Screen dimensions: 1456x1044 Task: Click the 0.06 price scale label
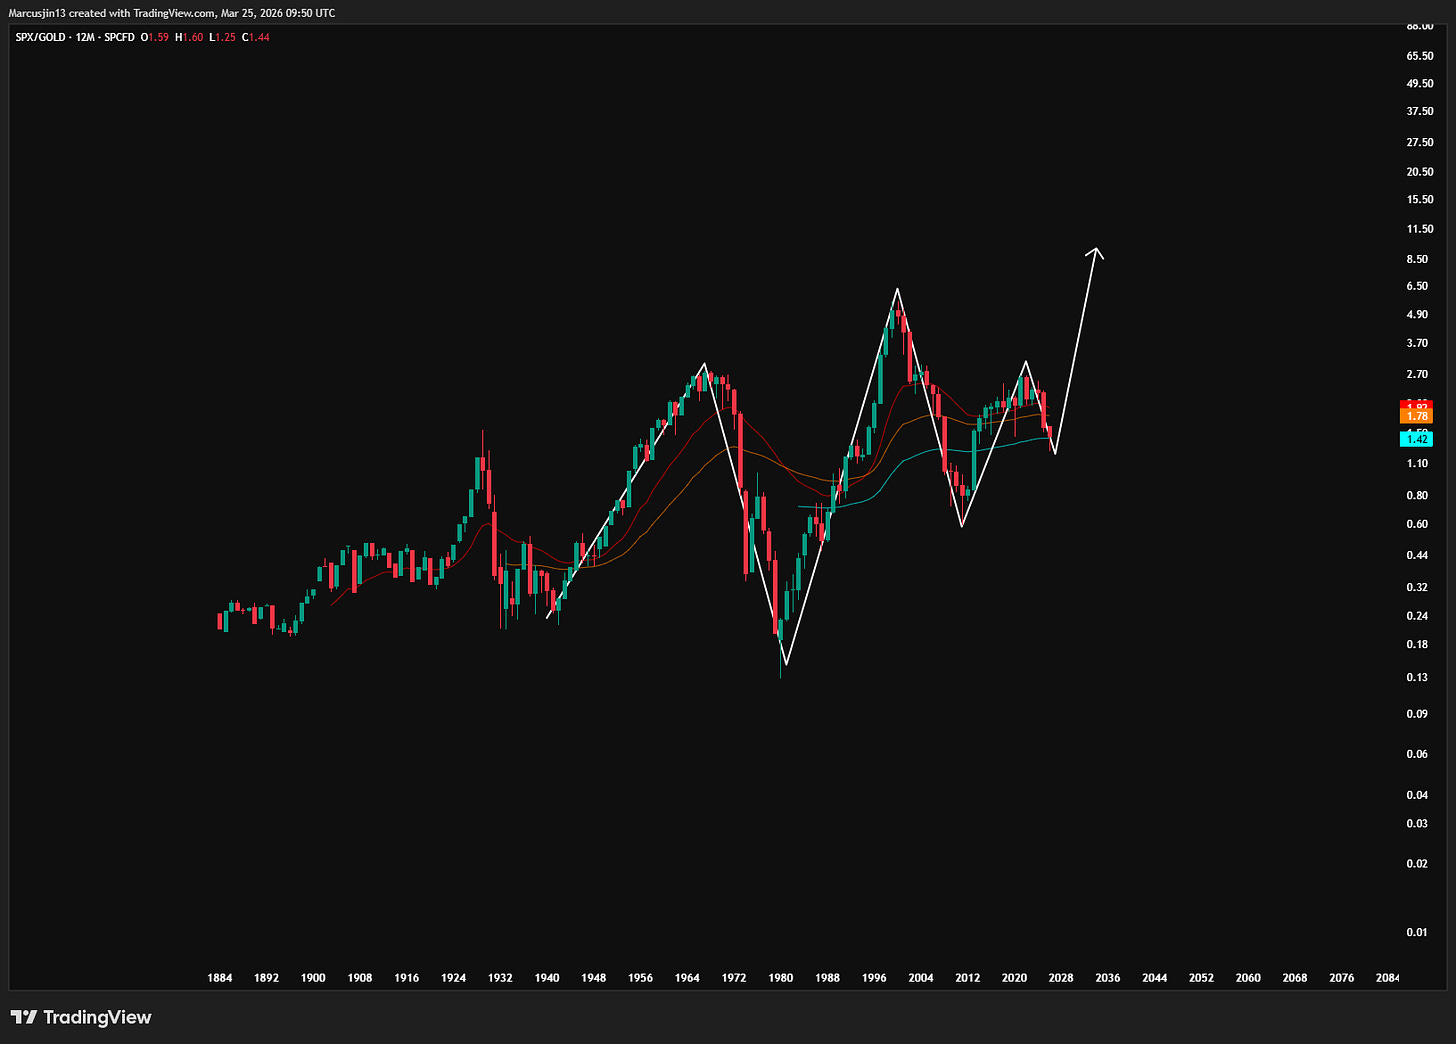coord(1417,755)
